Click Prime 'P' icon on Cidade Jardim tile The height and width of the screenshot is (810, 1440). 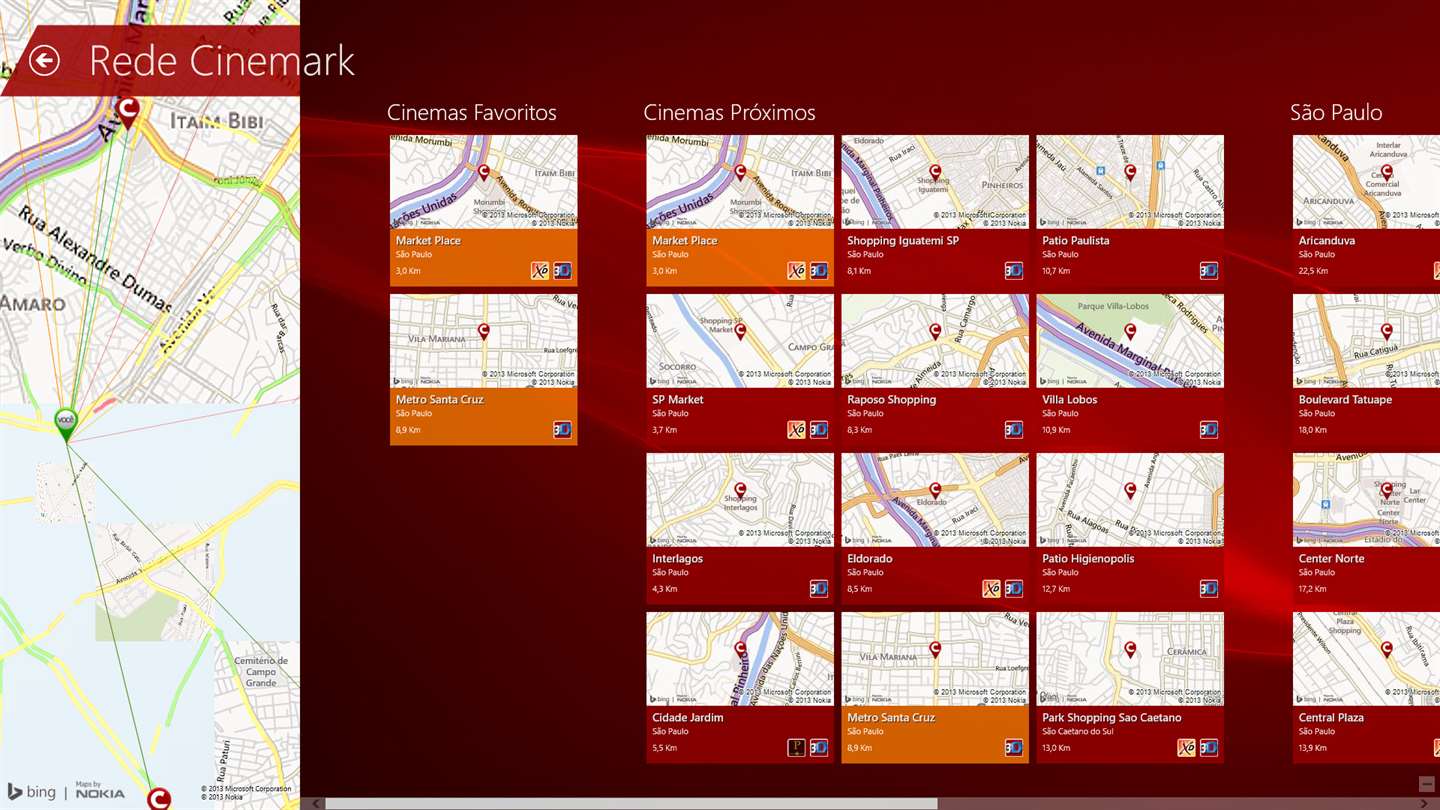(797, 748)
